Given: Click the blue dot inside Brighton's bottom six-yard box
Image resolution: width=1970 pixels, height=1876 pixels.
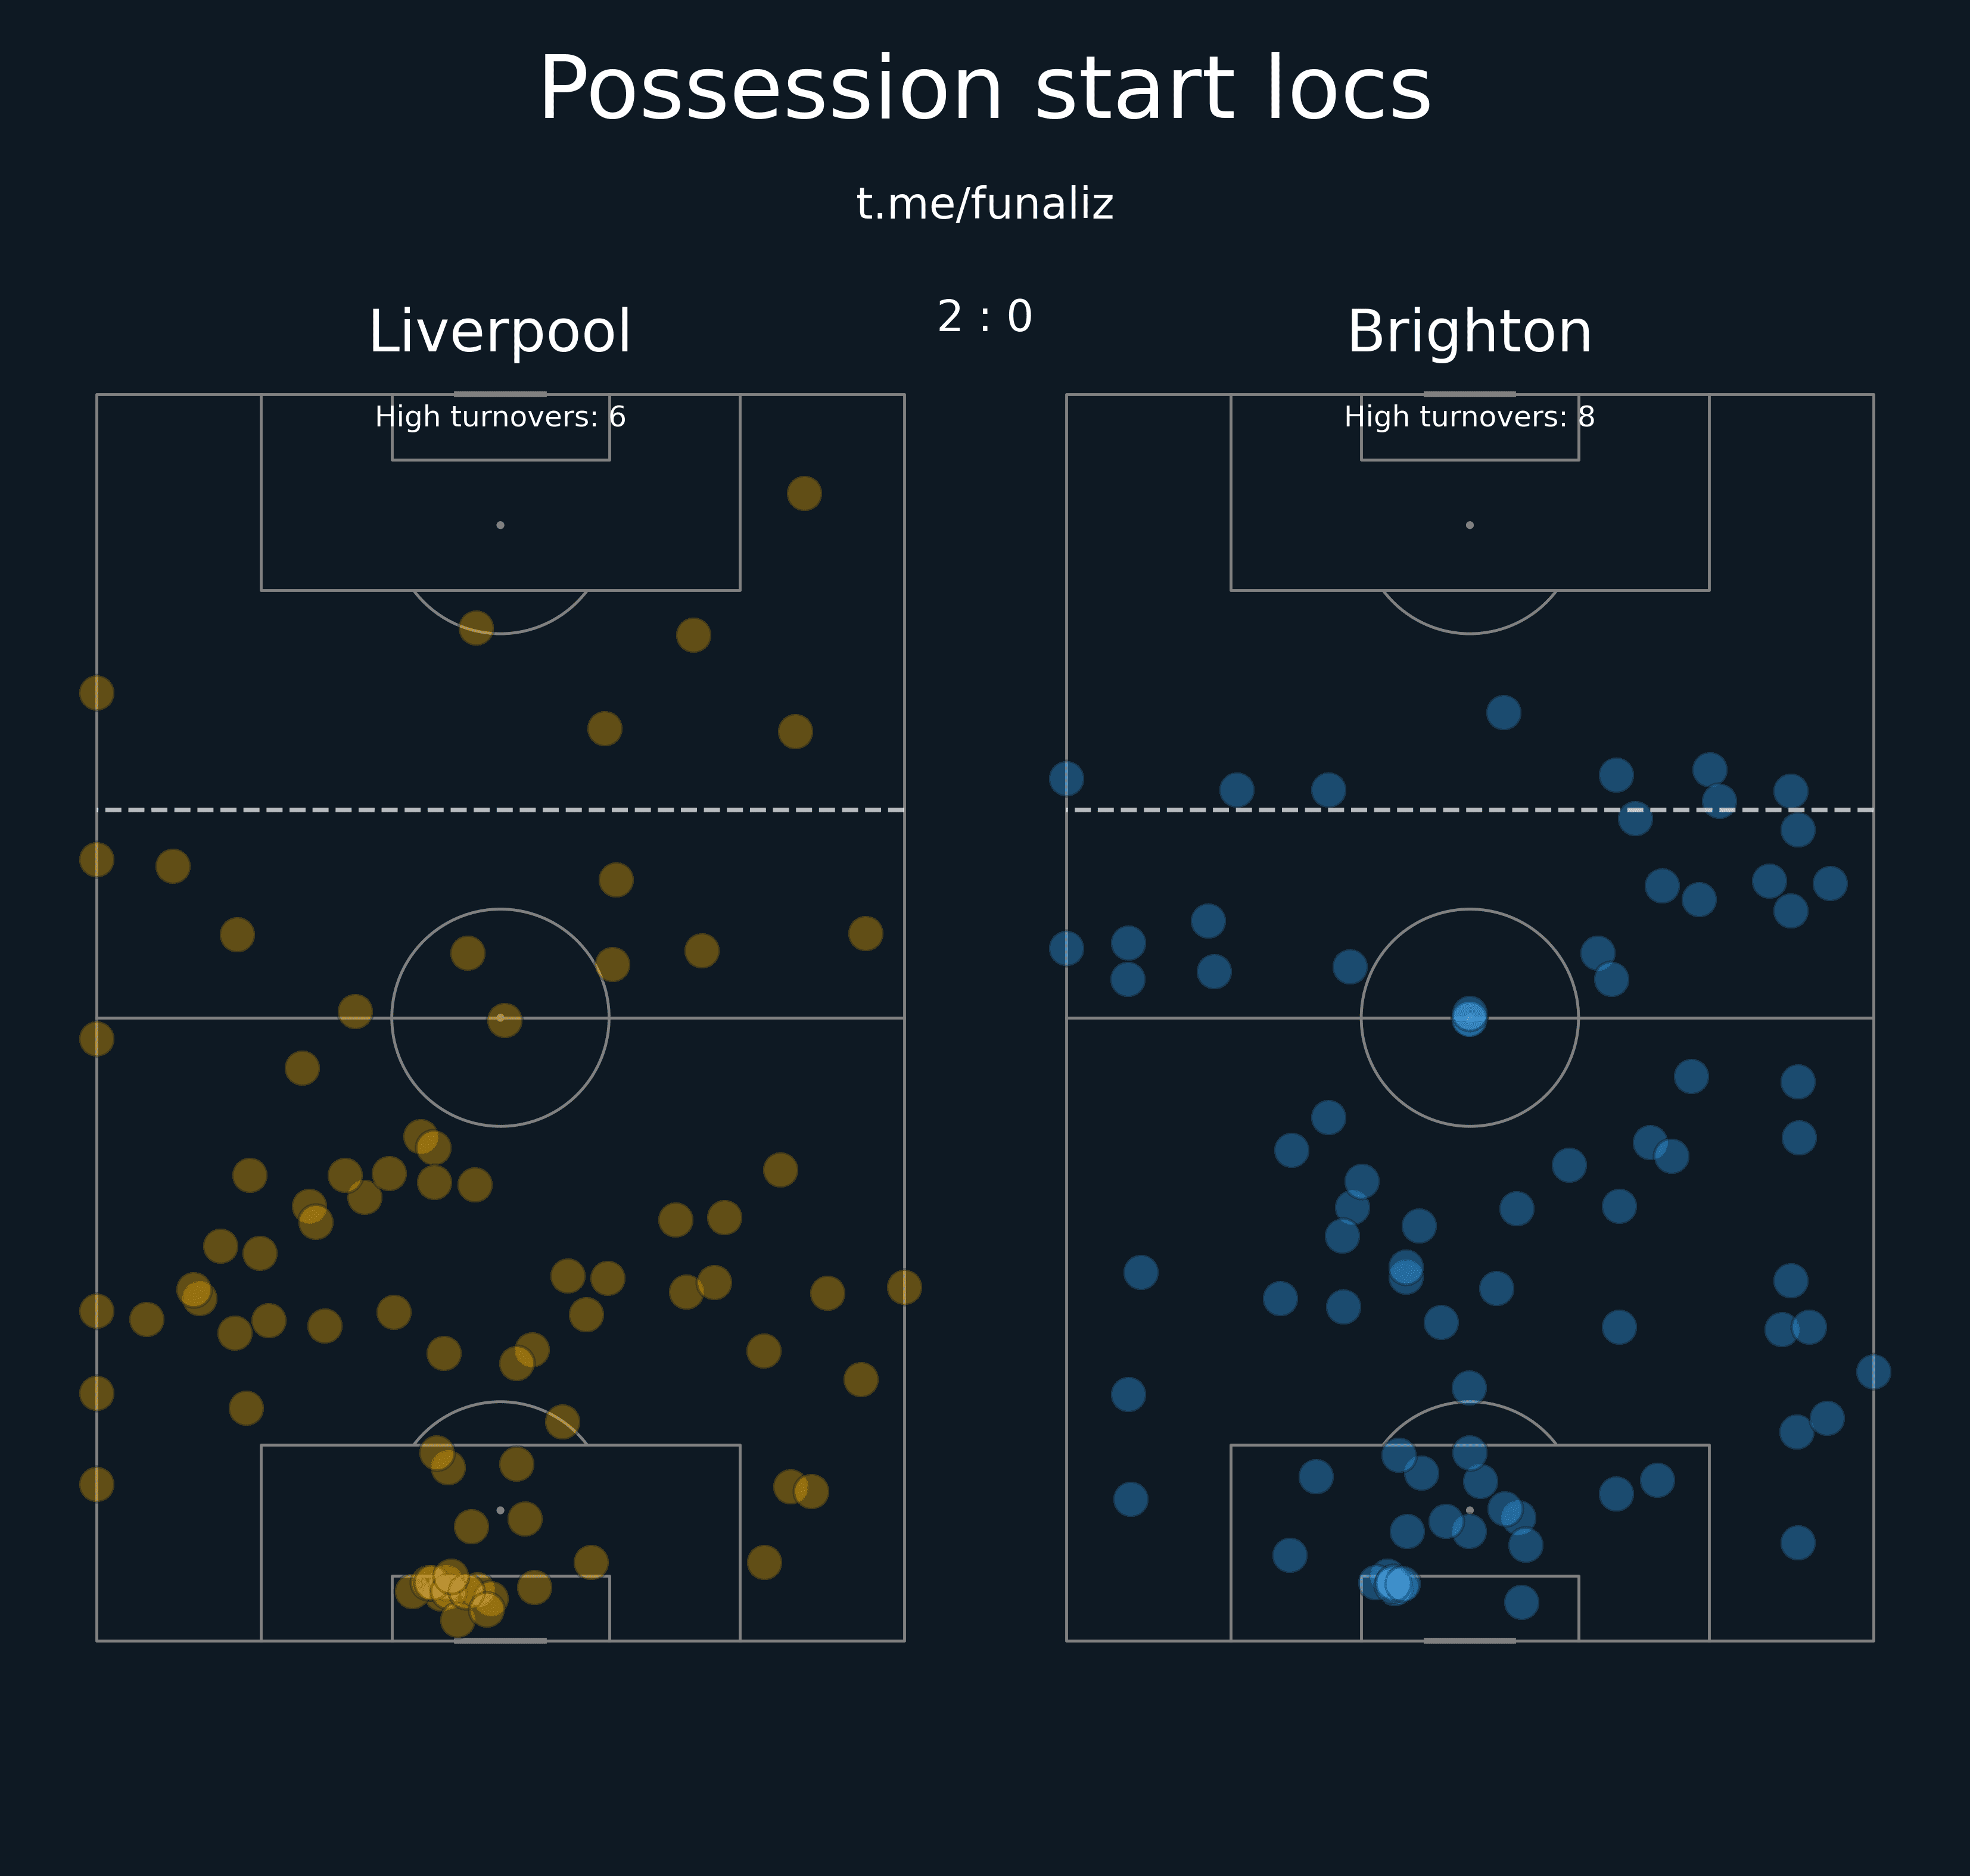Looking at the screenshot, I should pyautogui.click(x=1521, y=1602).
